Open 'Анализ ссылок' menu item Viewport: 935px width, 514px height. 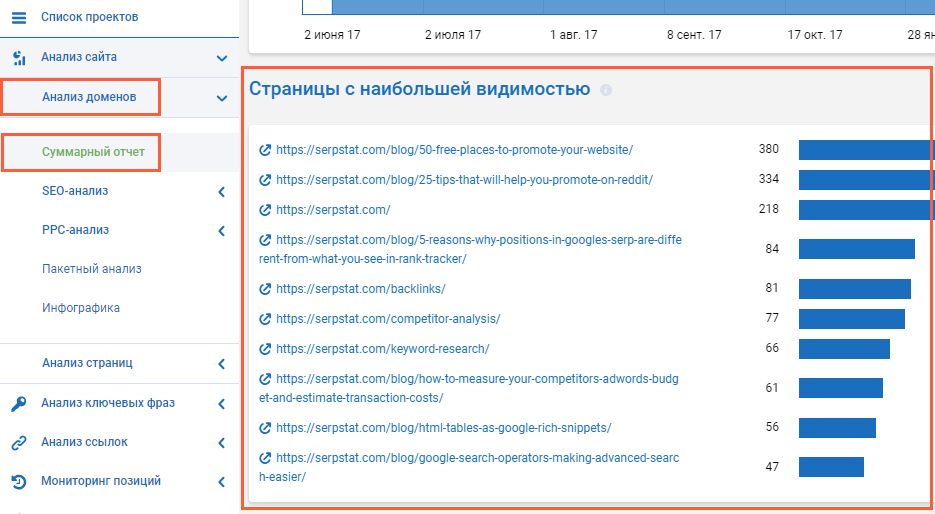coord(84,442)
